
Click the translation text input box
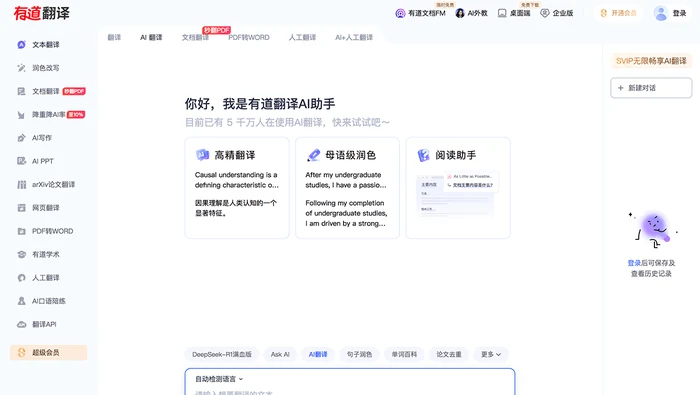click(350, 383)
